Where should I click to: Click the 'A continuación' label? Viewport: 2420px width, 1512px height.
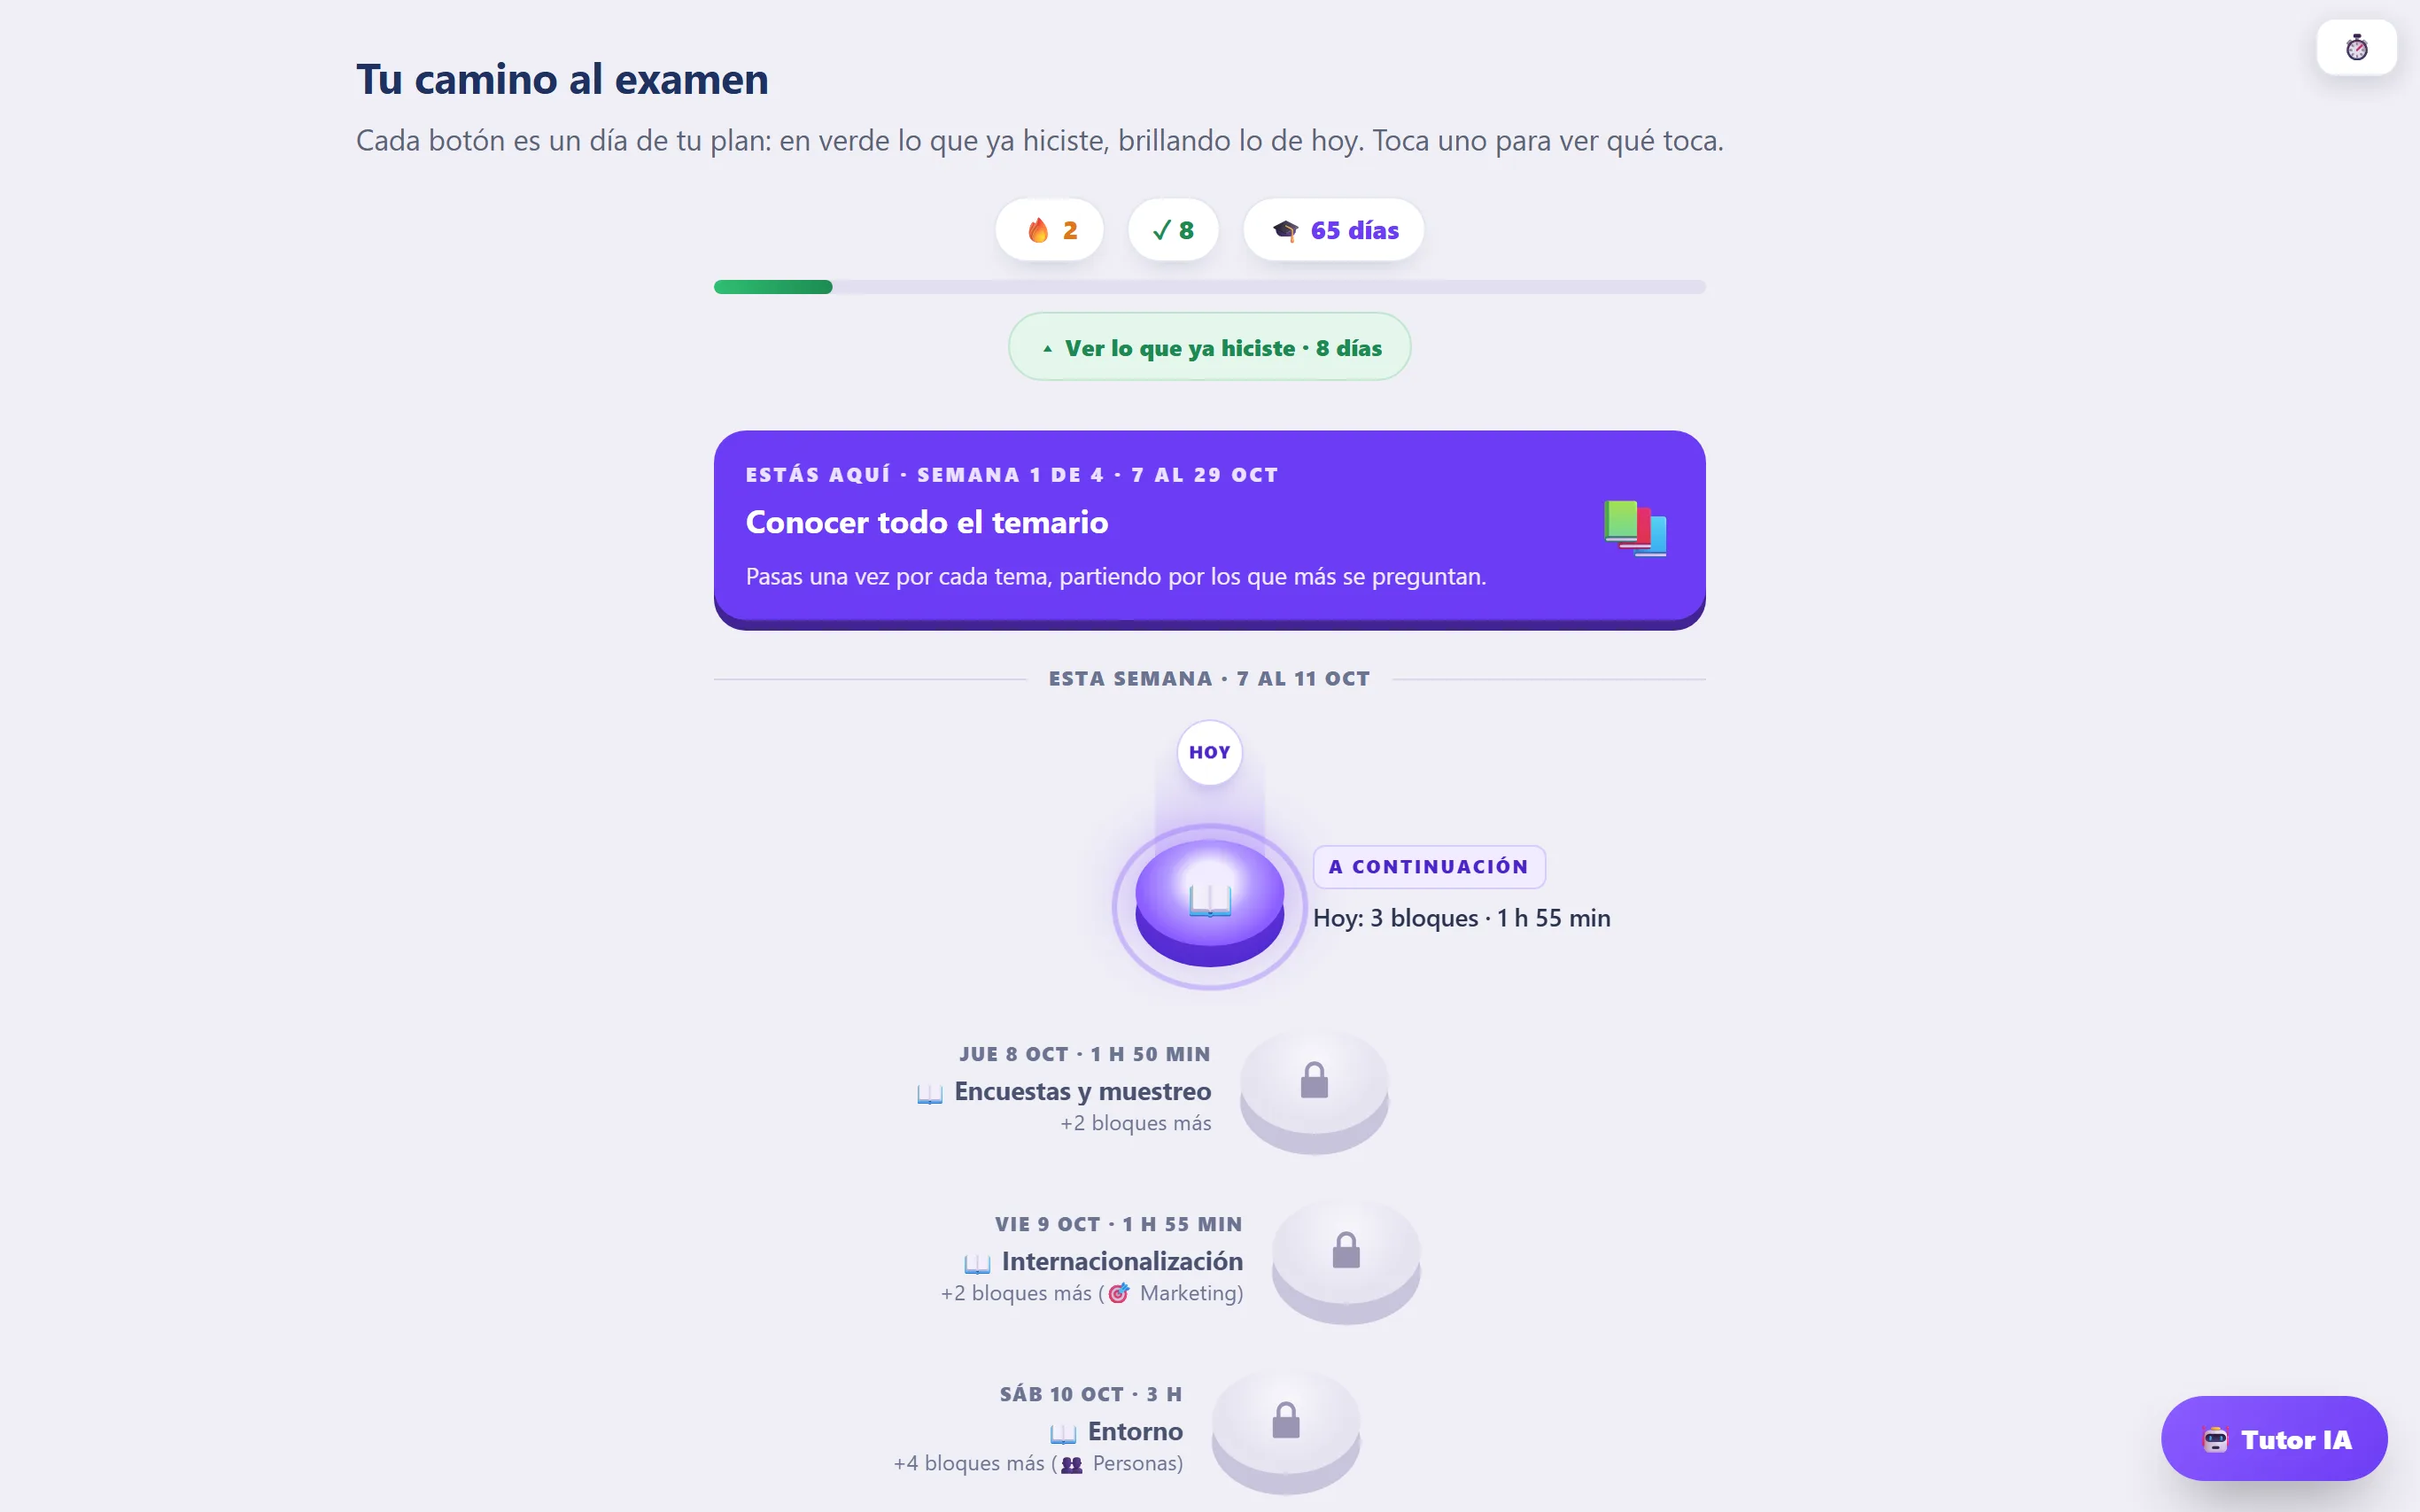1429,867
